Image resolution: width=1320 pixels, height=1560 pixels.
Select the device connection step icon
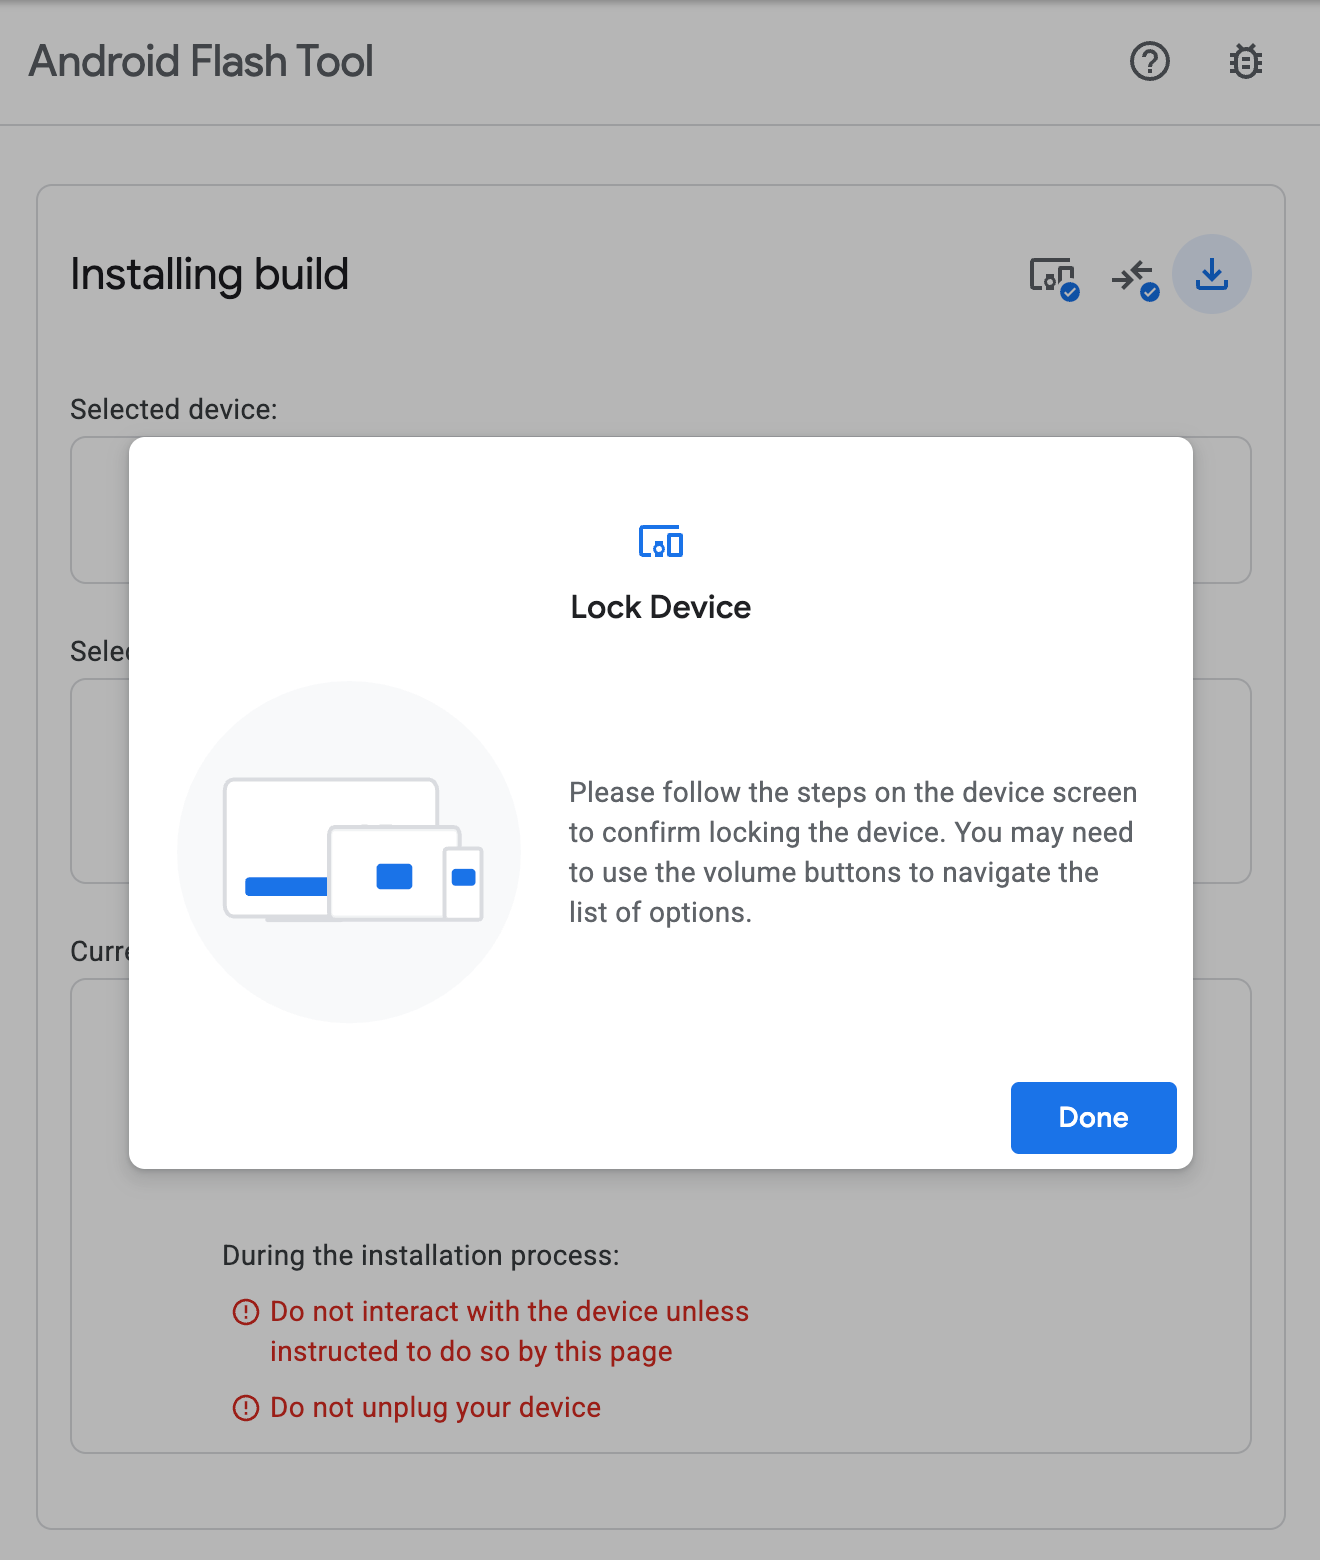(x=1053, y=276)
